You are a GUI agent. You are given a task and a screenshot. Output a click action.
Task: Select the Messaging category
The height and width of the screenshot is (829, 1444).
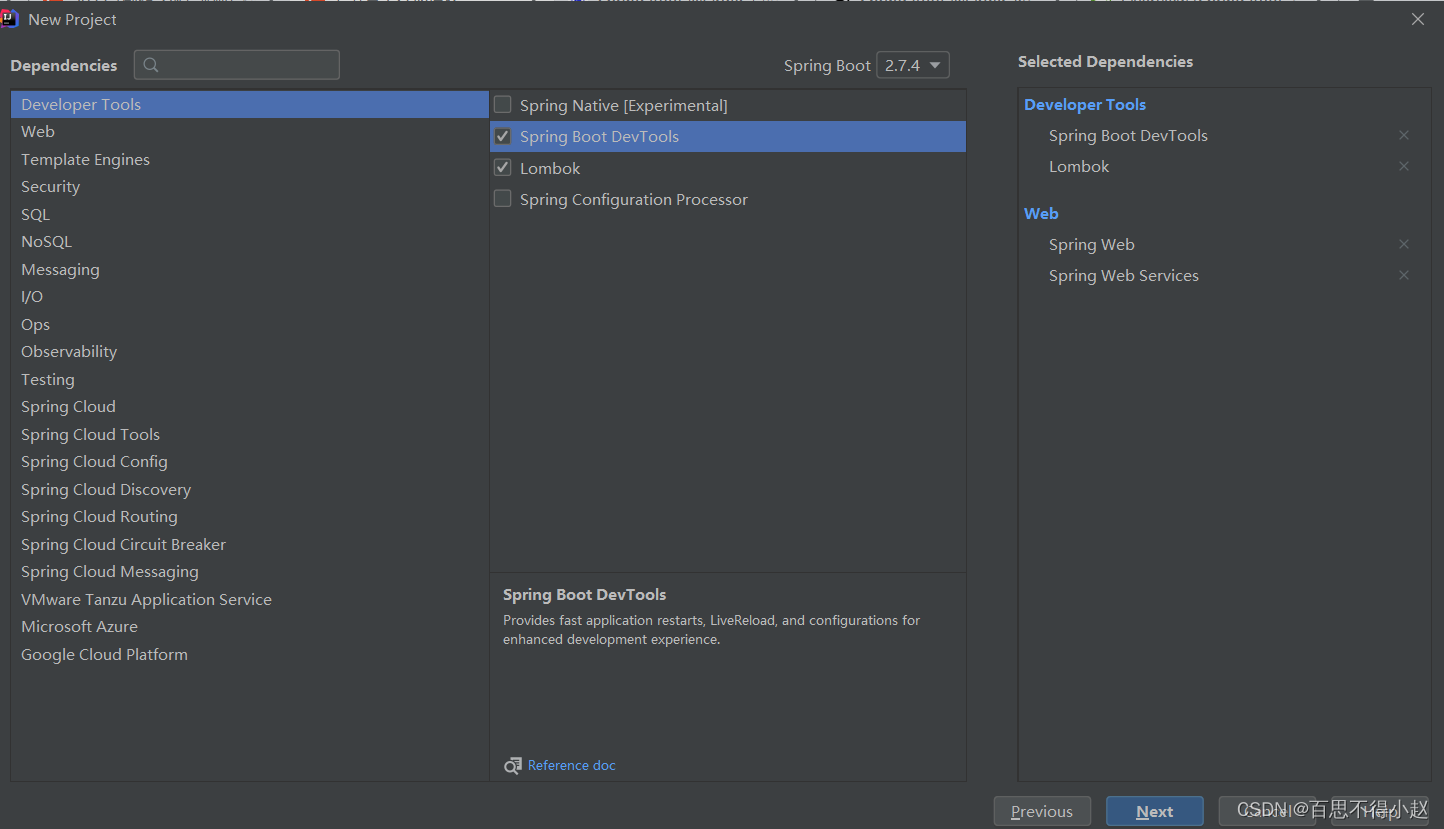(249, 269)
